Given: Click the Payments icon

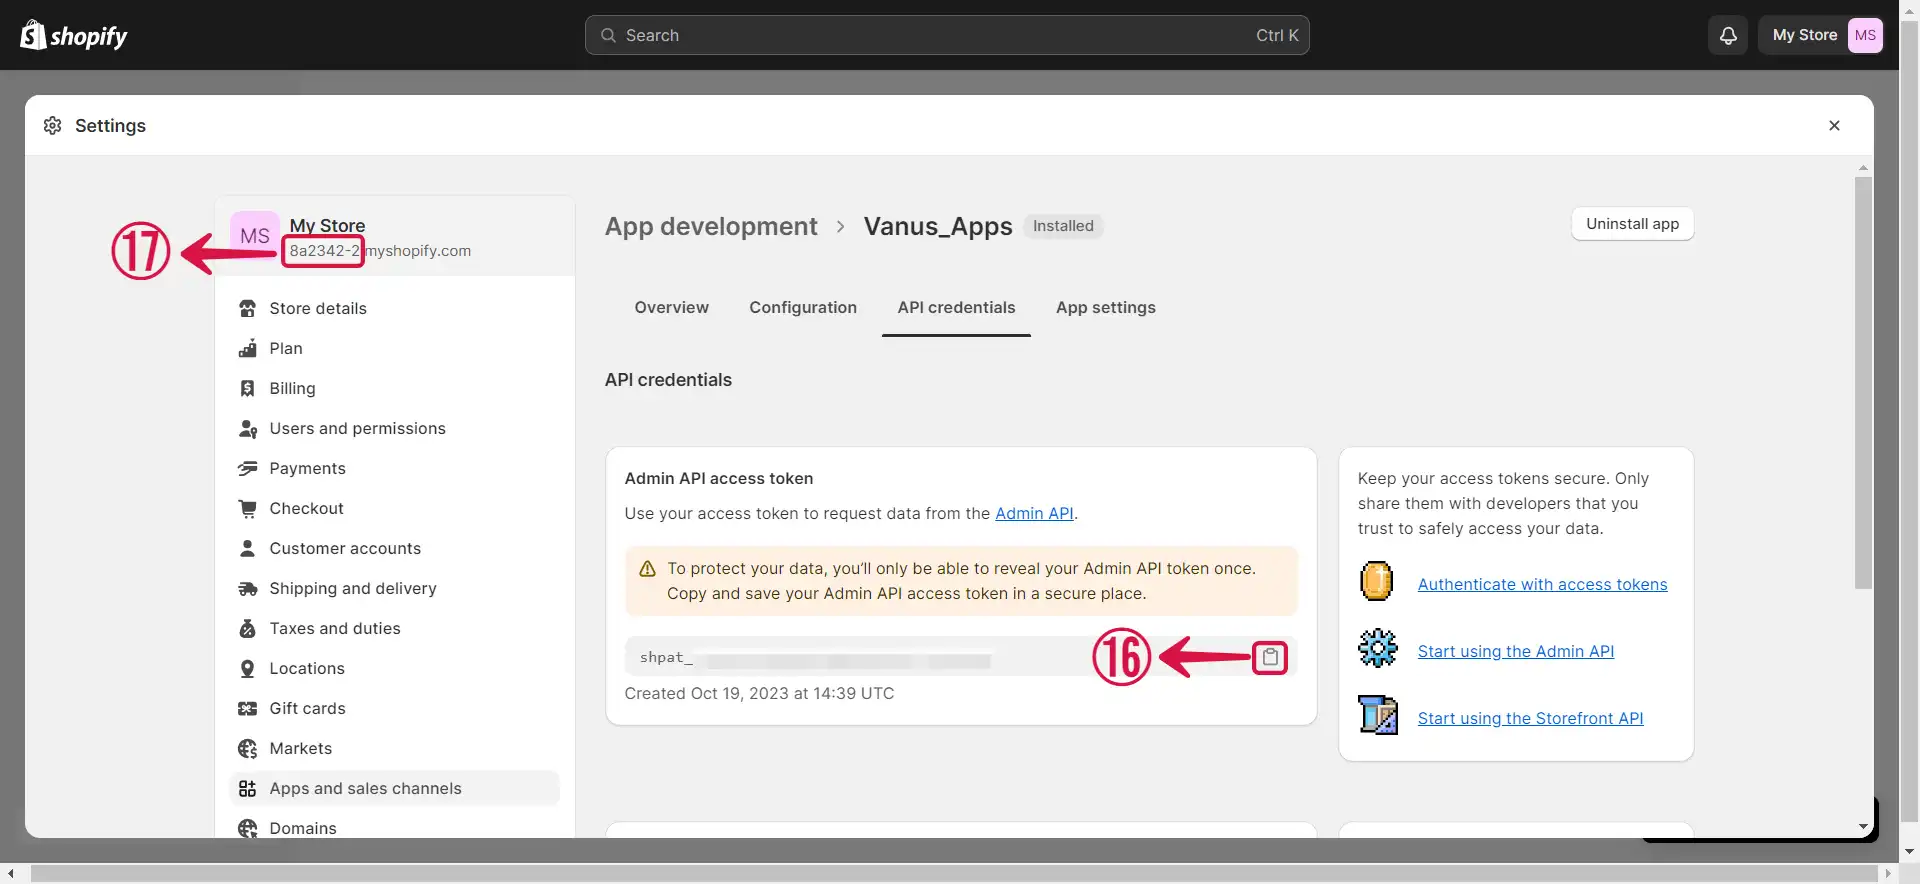Looking at the screenshot, I should (248, 468).
